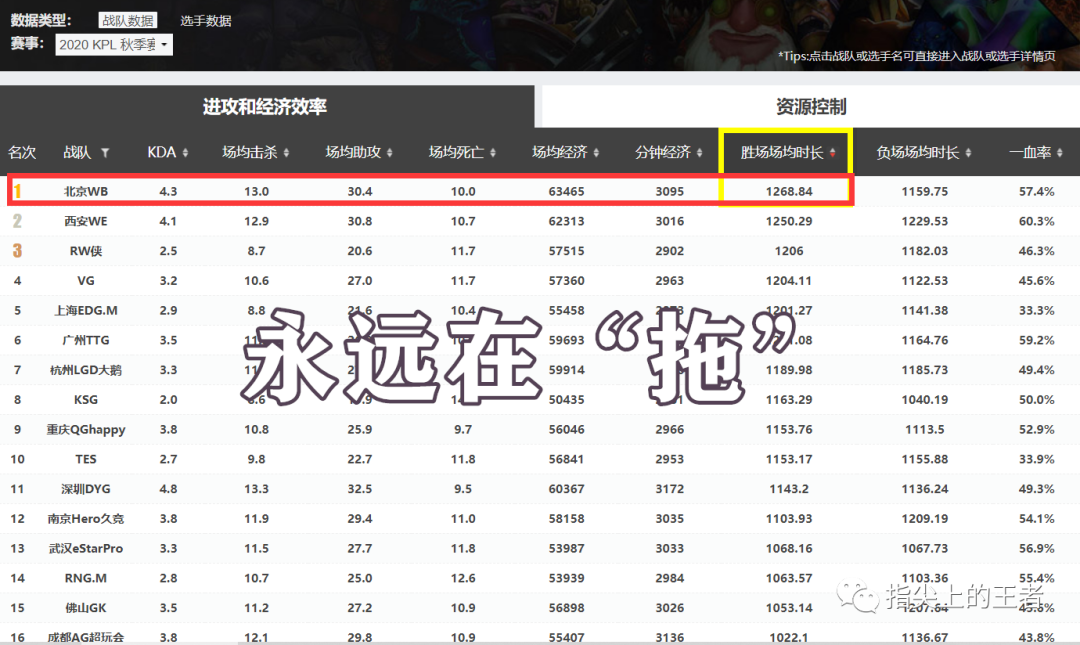Click RW侠 win duration value 1206
The image size is (1080, 645).
click(x=789, y=251)
